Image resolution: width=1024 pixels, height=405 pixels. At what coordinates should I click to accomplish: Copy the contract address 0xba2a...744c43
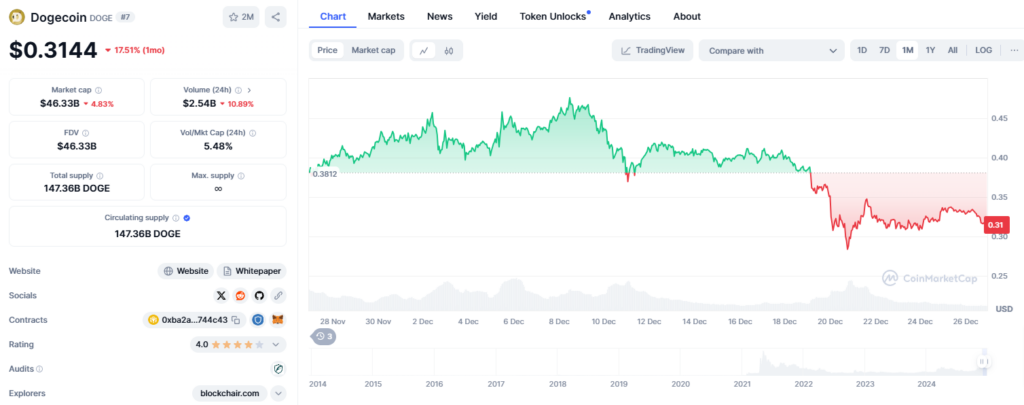pyautogui.click(x=236, y=320)
